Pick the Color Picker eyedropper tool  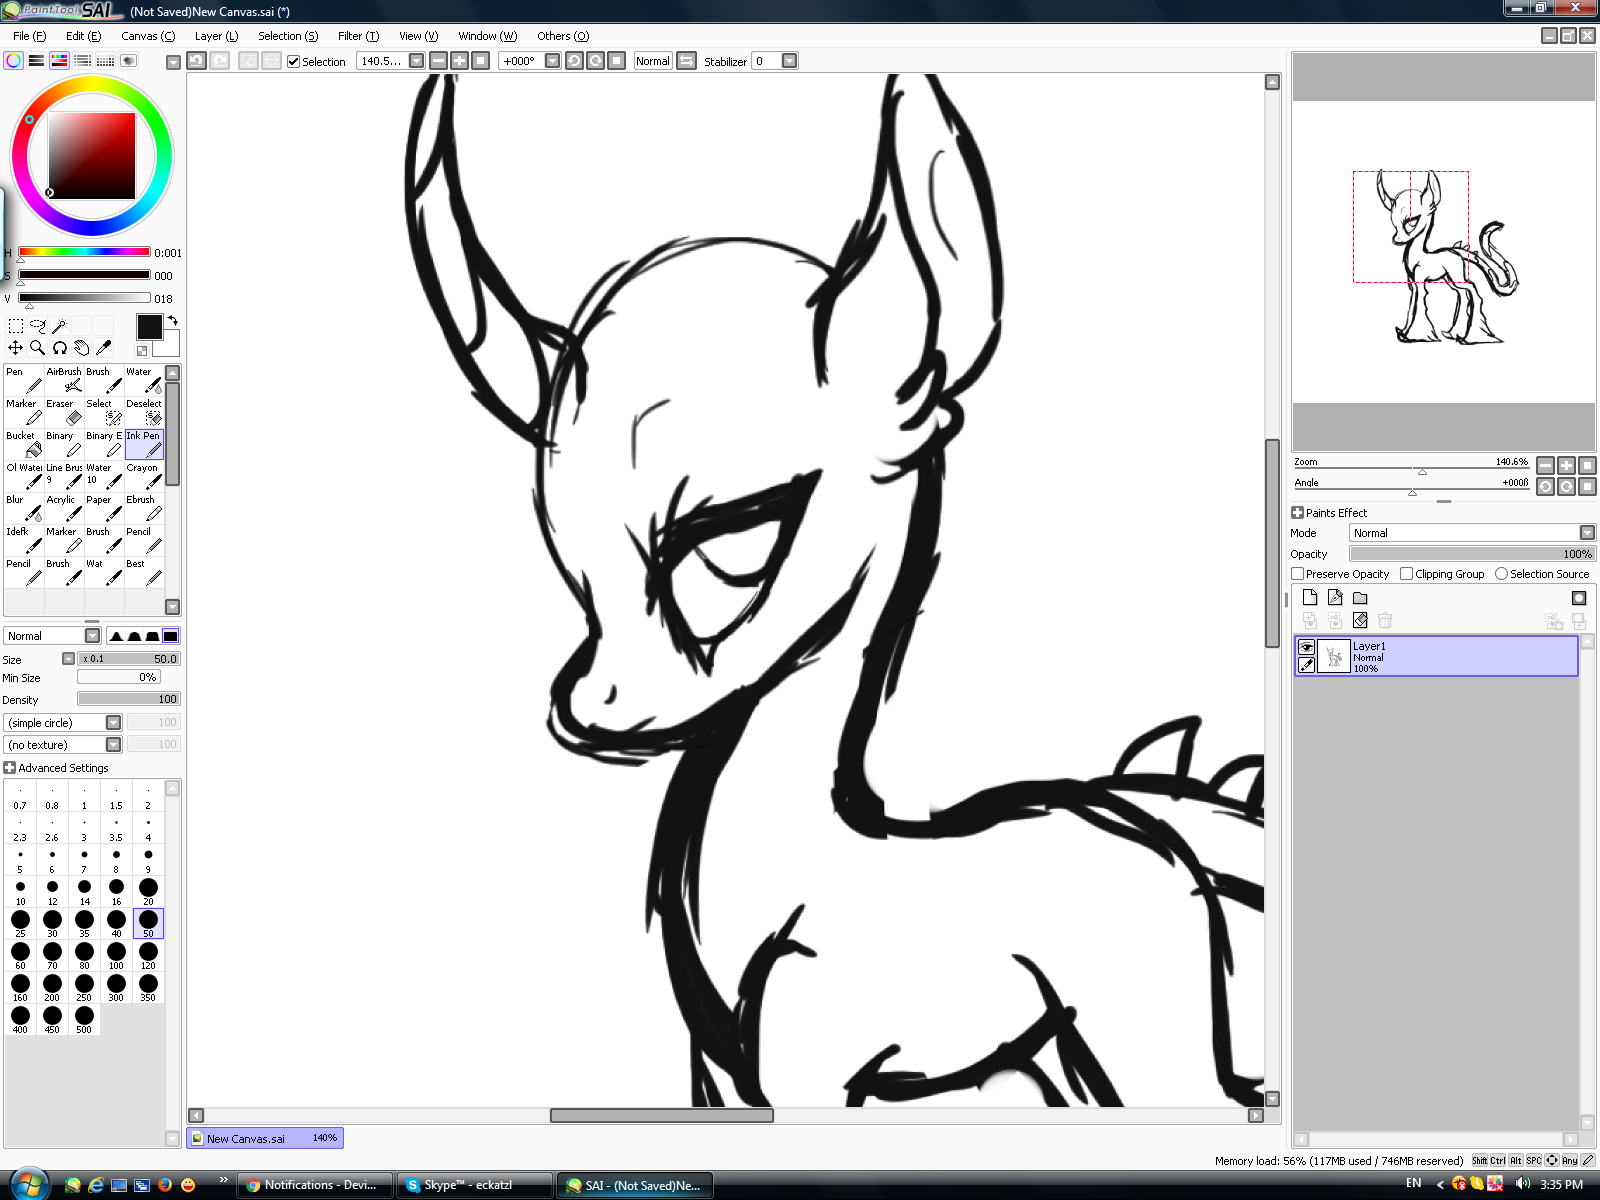104,348
